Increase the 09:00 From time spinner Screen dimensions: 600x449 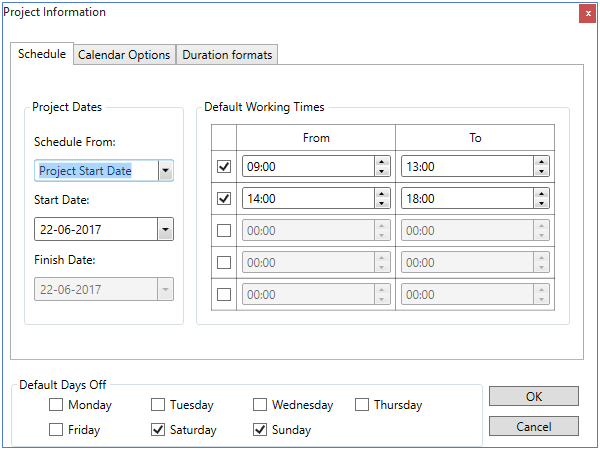coord(382,161)
